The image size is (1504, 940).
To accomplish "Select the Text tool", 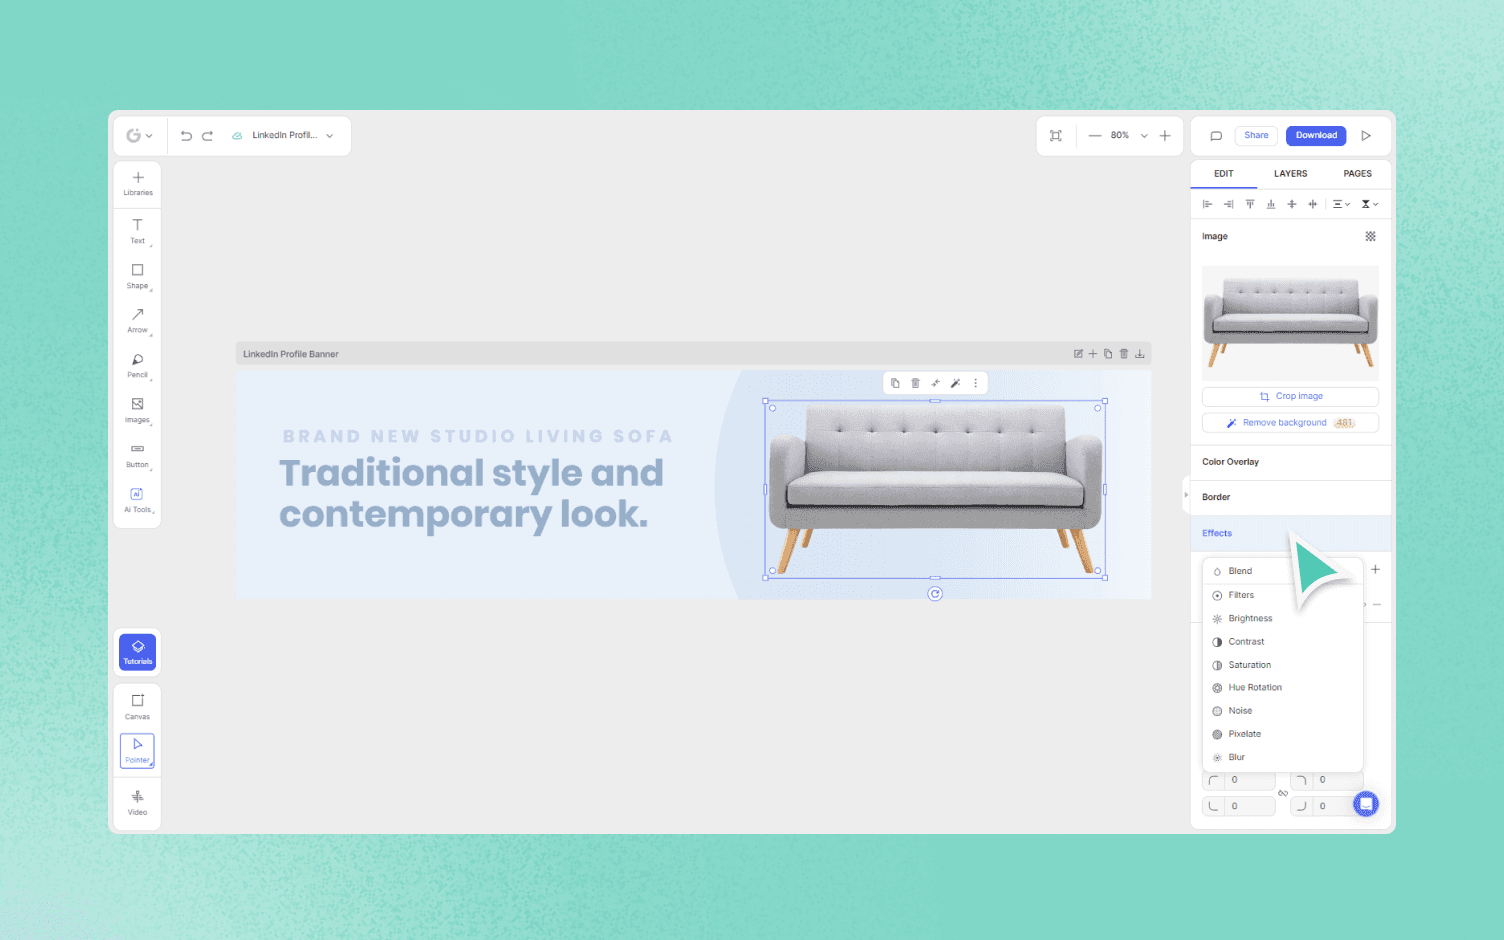I will tap(138, 231).
